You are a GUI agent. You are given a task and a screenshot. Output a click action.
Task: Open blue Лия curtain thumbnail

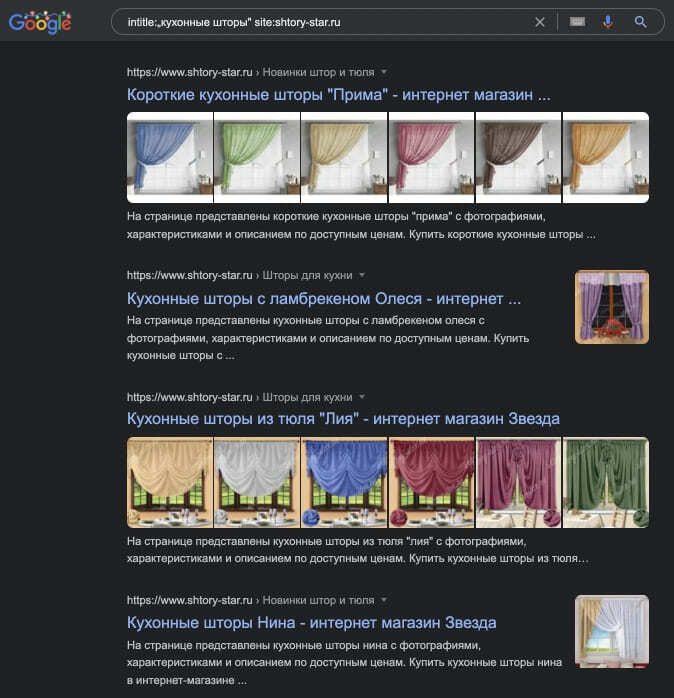pos(344,483)
